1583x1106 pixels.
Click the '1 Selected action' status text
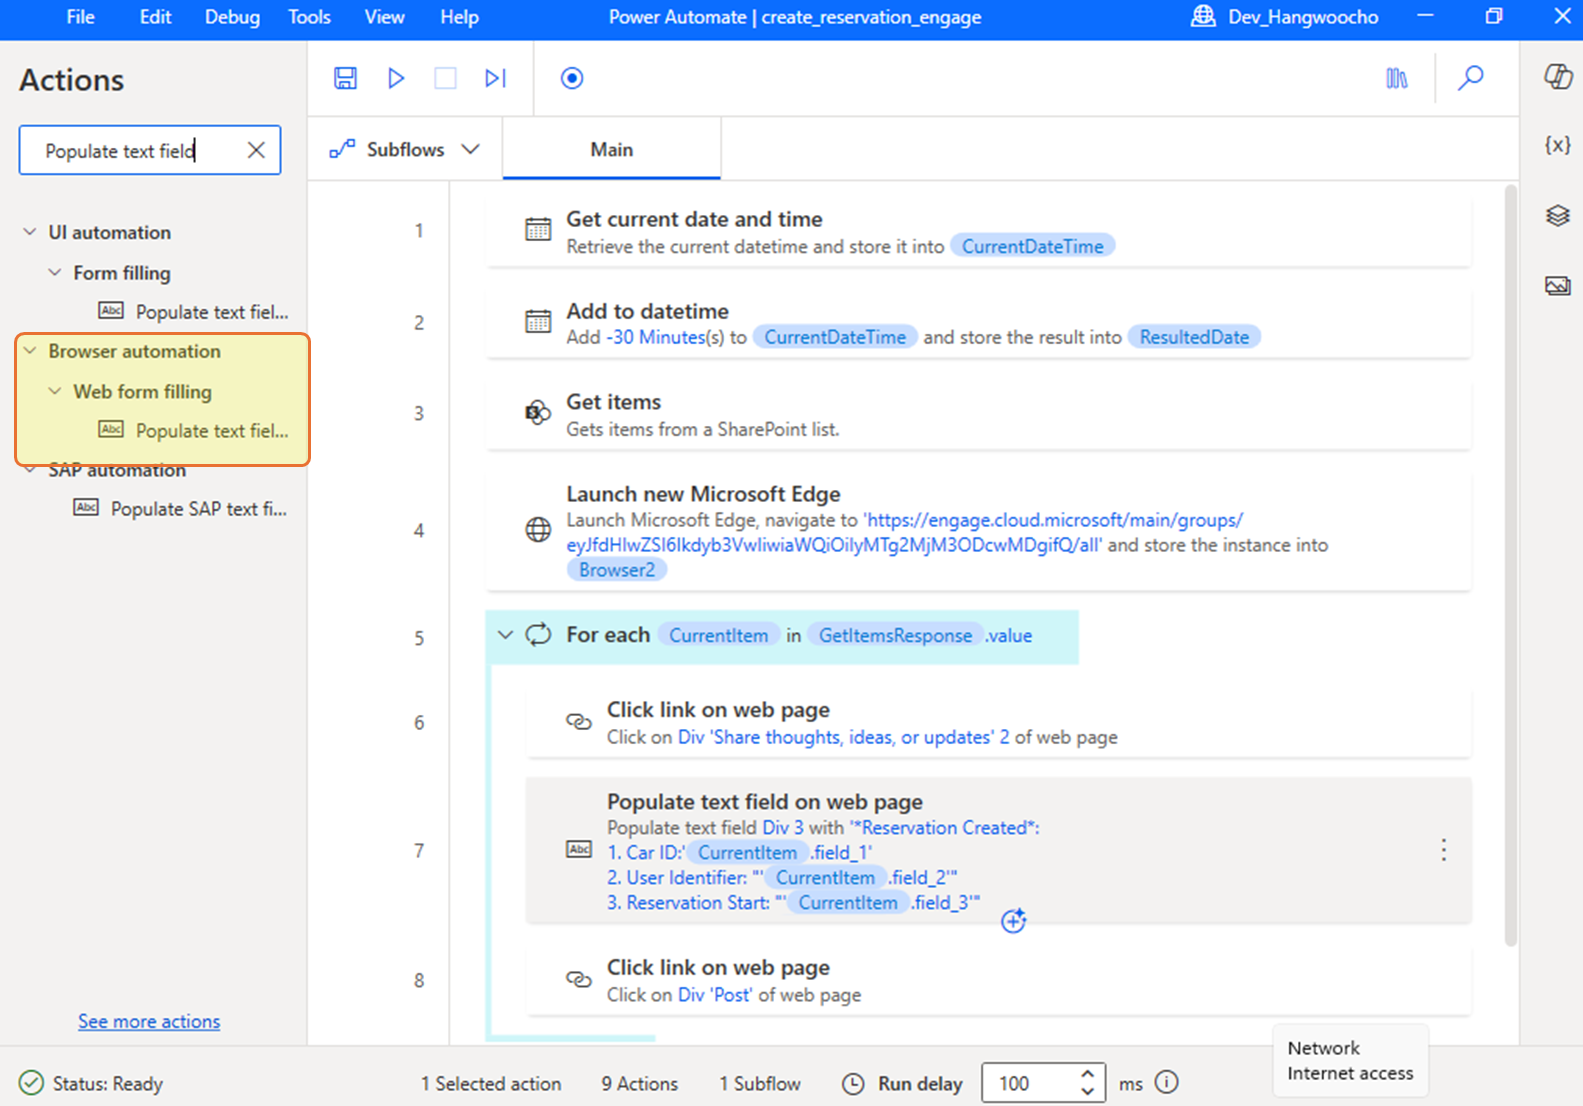coord(491,1083)
